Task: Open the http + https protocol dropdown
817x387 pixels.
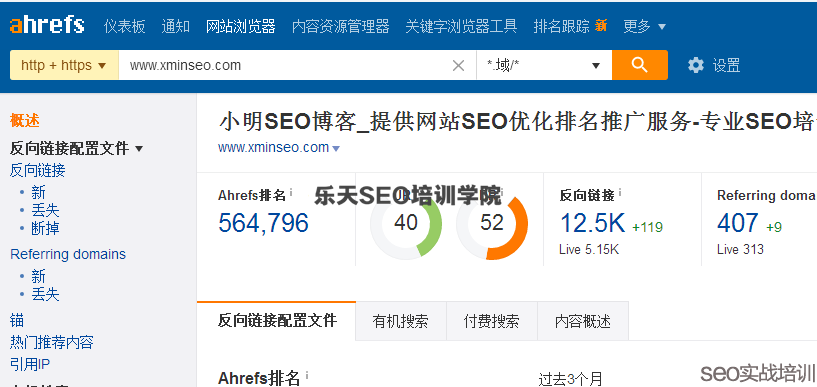Action: click(x=64, y=65)
